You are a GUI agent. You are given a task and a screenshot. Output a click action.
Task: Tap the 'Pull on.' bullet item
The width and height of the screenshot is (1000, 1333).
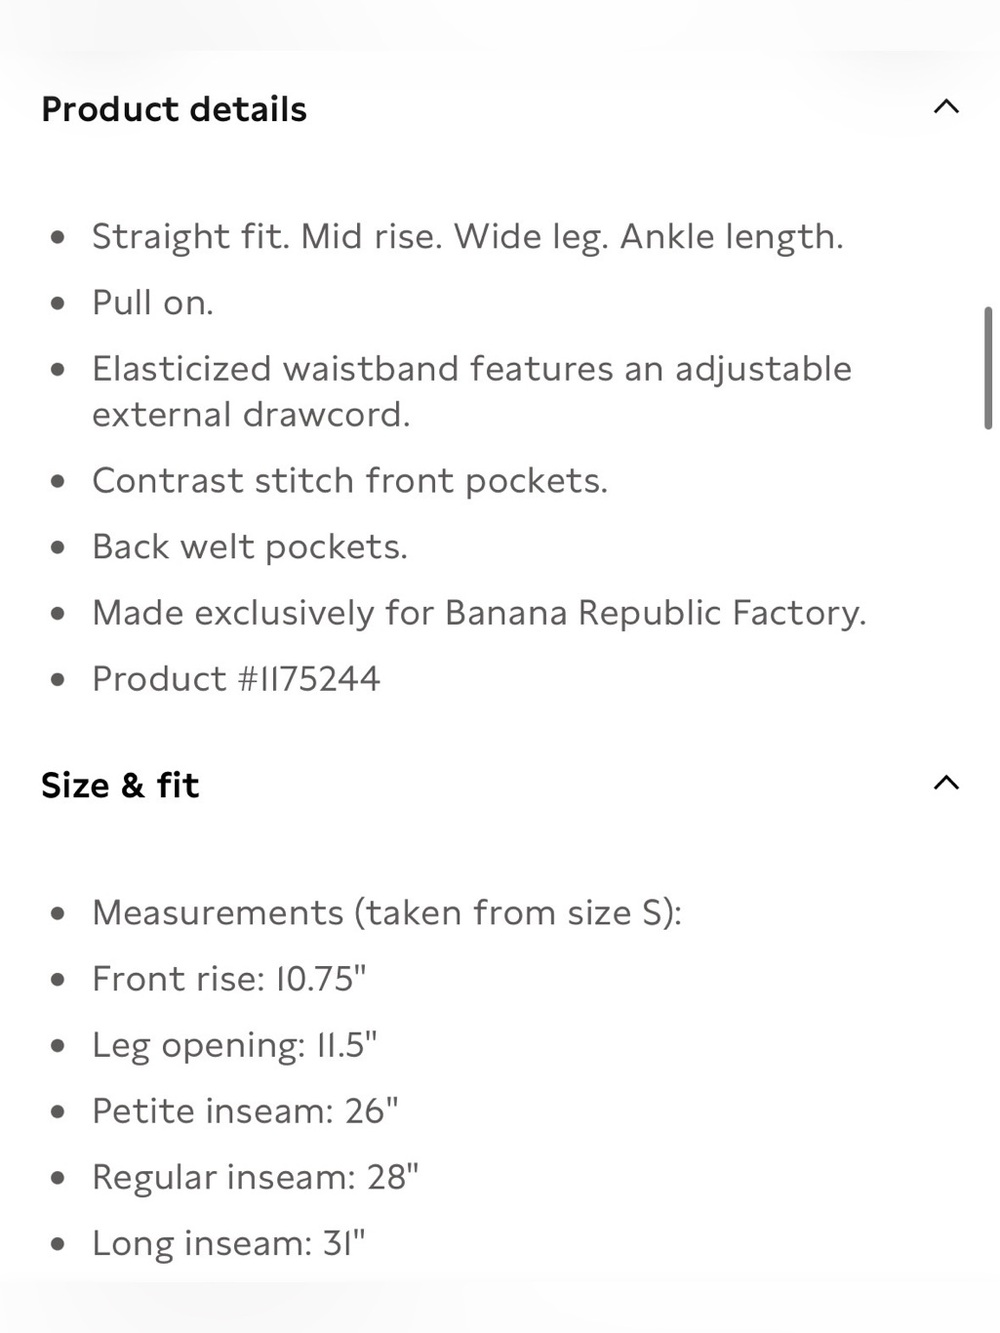(153, 303)
